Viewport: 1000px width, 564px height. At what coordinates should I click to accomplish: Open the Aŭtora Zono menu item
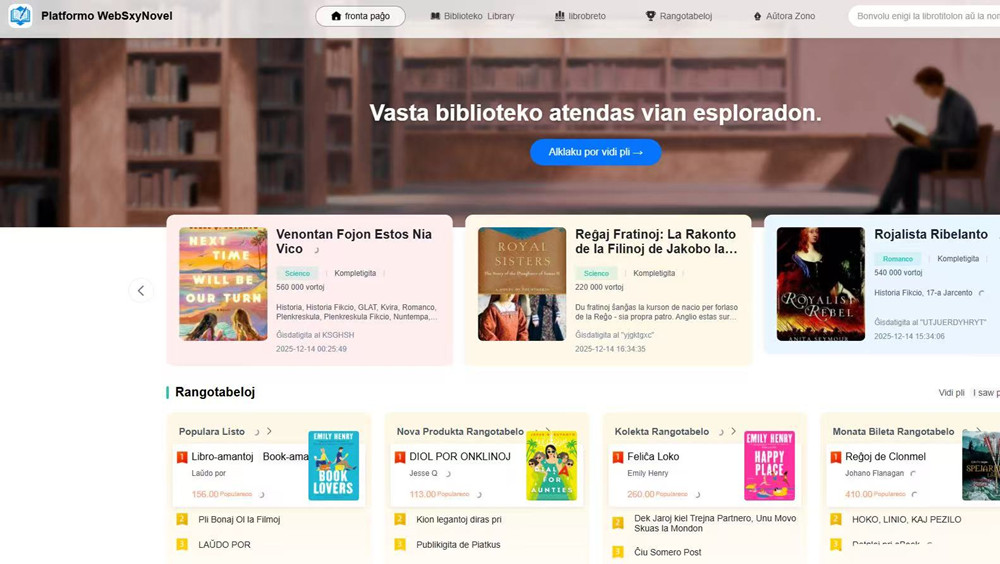[x=784, y=16]
